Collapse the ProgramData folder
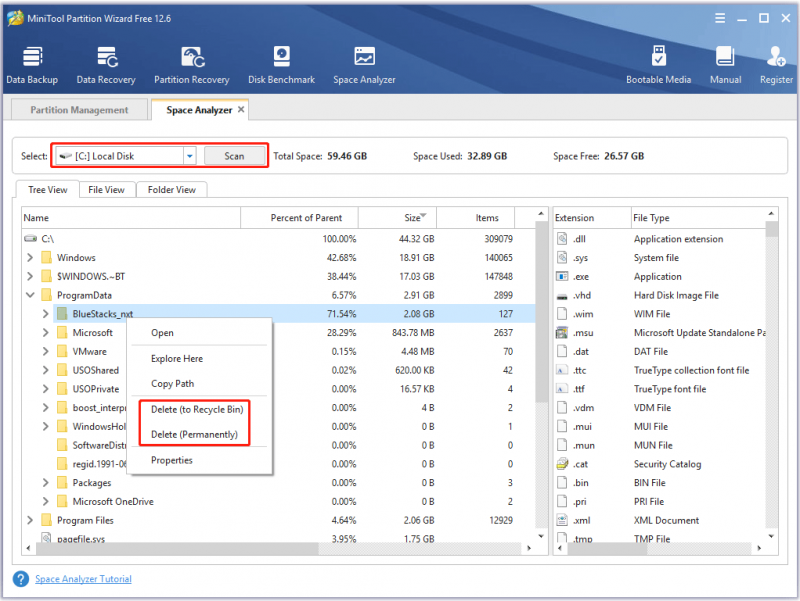Screen dimensions: 800x601 pyautogui.click(x=30, y=295)
